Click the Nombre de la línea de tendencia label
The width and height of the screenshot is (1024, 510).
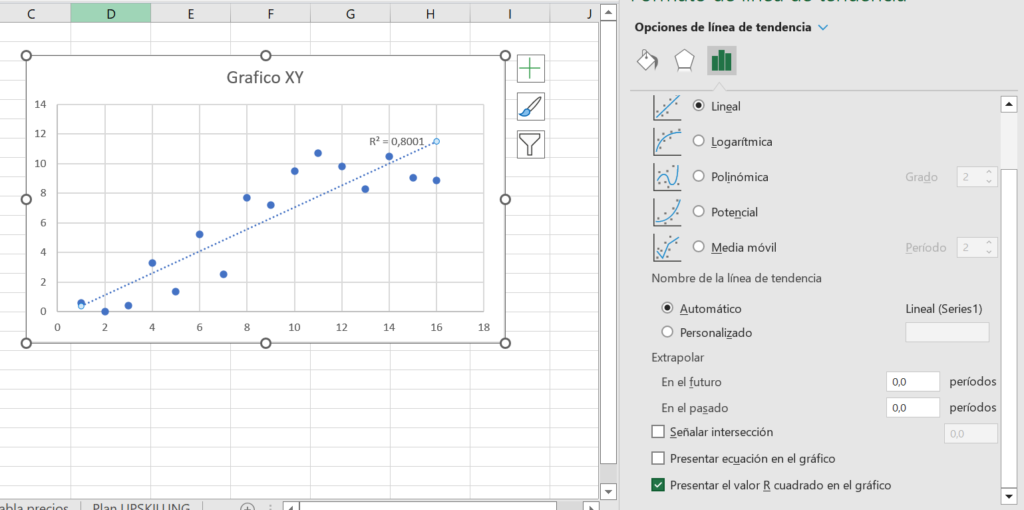click(x=736, y=278)
